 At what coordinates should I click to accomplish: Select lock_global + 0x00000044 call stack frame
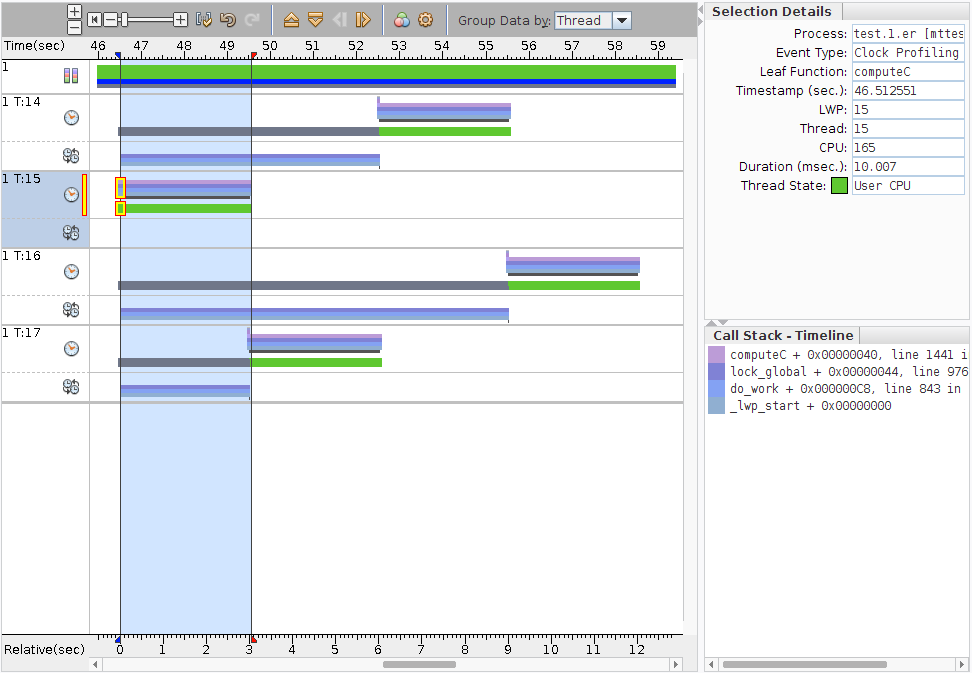(x=848, y=372)
